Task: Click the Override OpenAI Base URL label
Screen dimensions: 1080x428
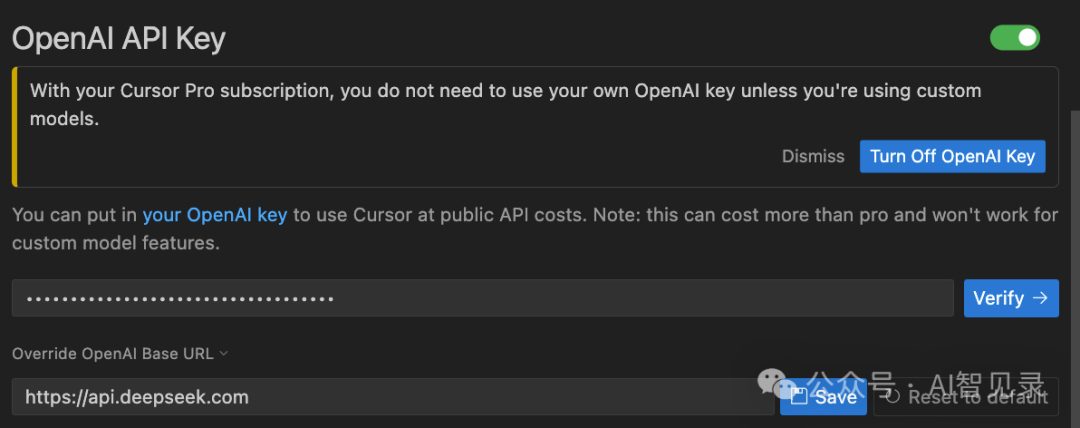Action: pos(114,353)
